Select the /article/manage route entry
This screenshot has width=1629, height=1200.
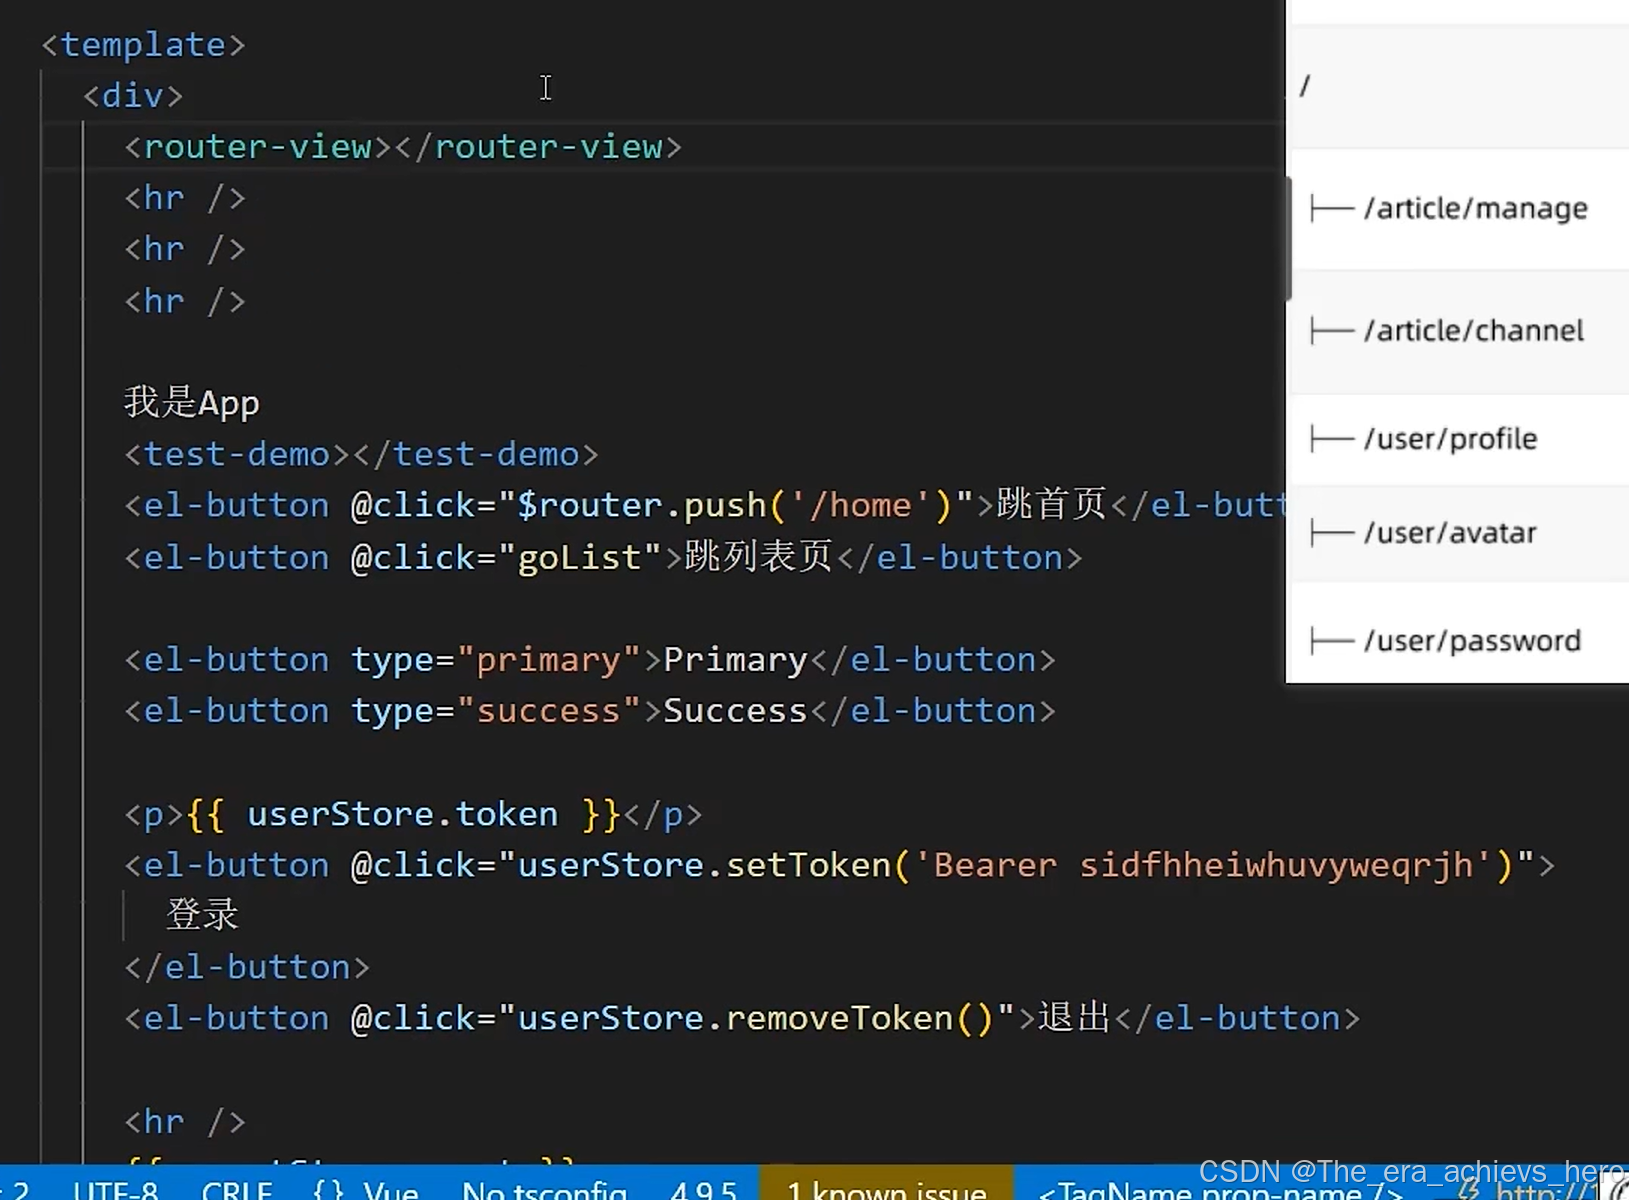[x=1458, y=209]
